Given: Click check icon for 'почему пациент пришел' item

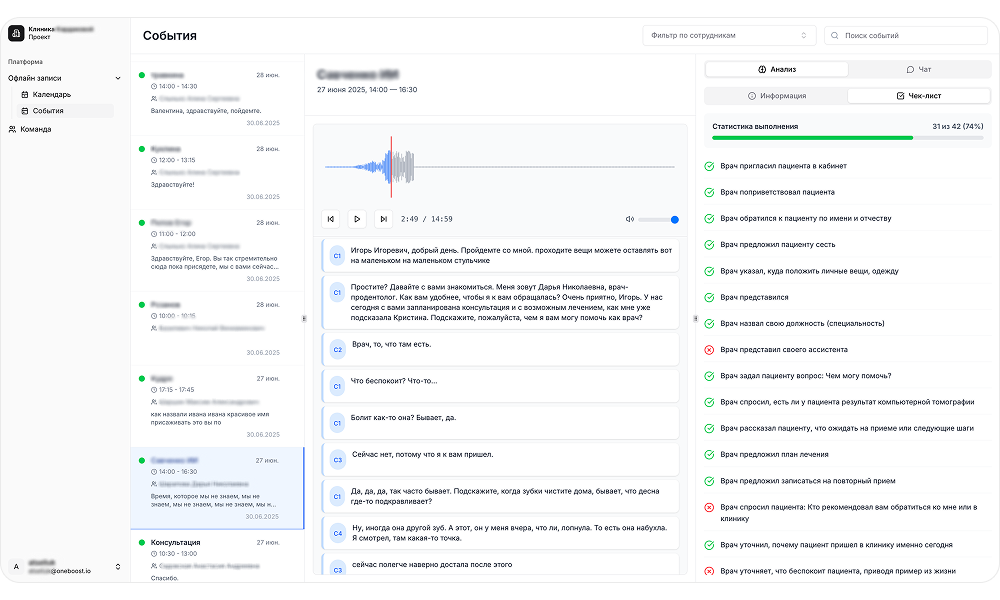Looking at the screenshot, I should (x=709, y=545).
